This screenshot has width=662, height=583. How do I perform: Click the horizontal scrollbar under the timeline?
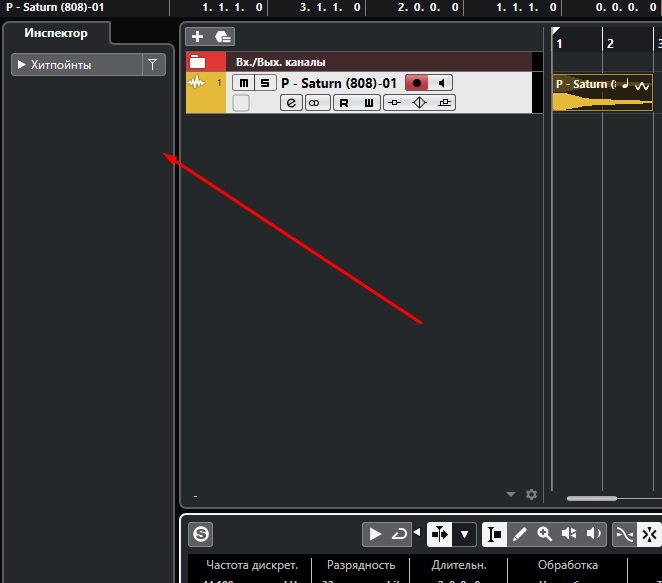[591, 499]
